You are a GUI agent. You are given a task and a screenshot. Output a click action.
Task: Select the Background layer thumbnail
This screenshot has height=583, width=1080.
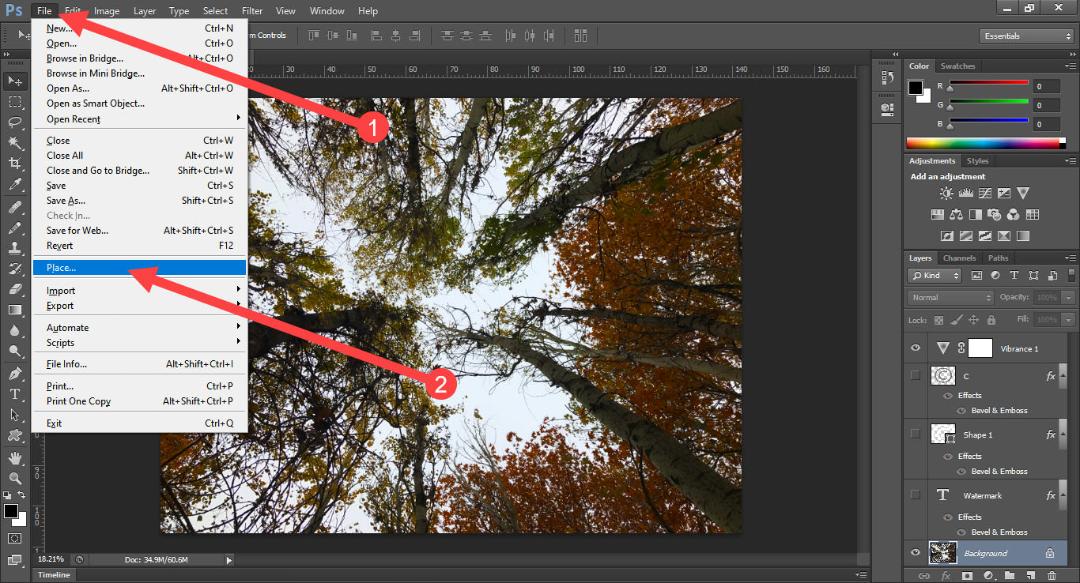[x=943, y=552]
